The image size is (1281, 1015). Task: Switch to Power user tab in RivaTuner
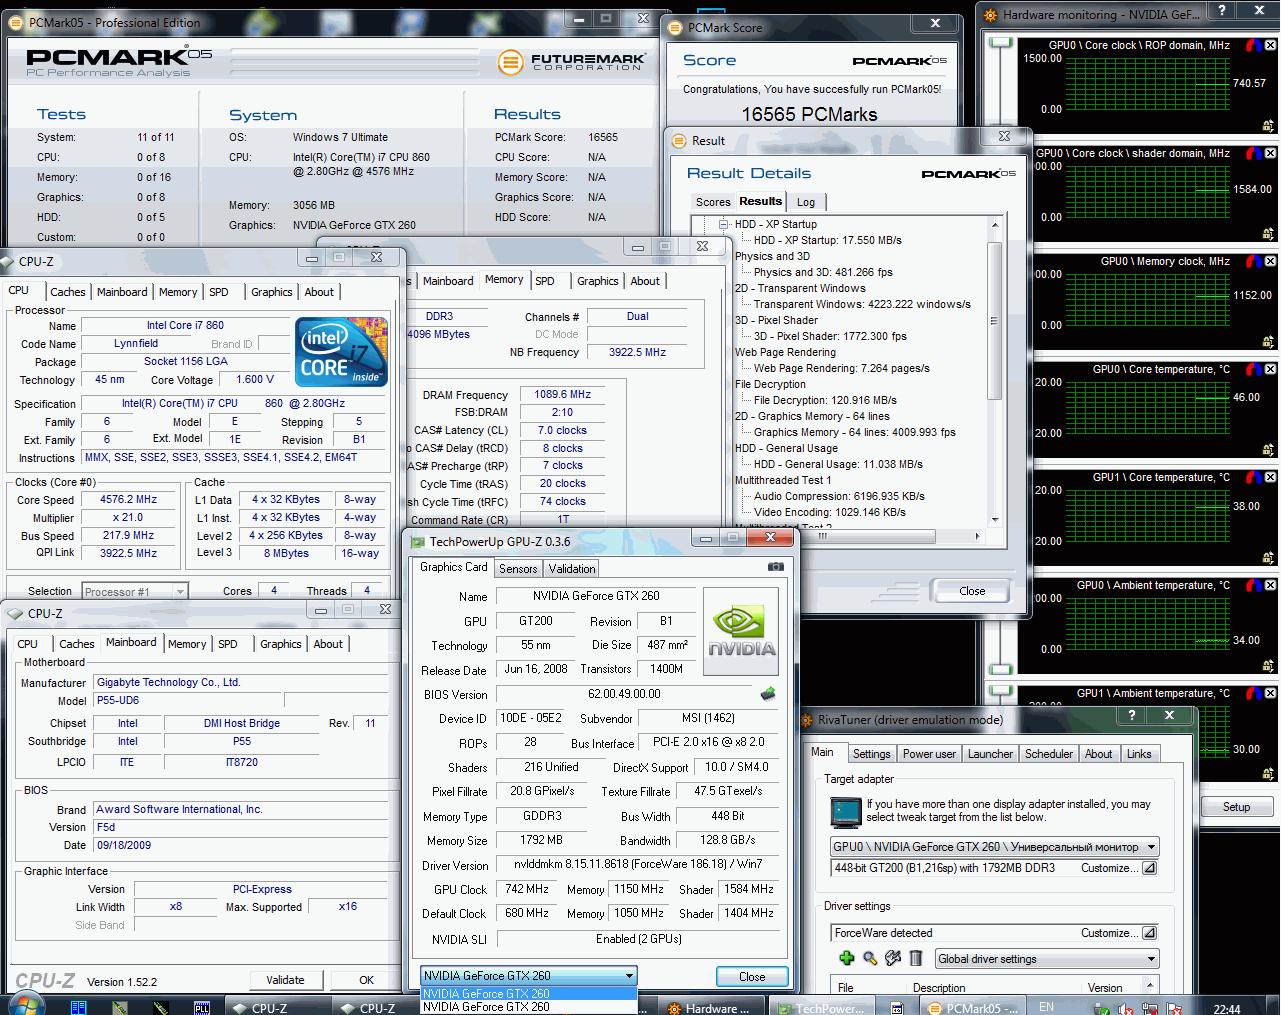coord(930,754)
